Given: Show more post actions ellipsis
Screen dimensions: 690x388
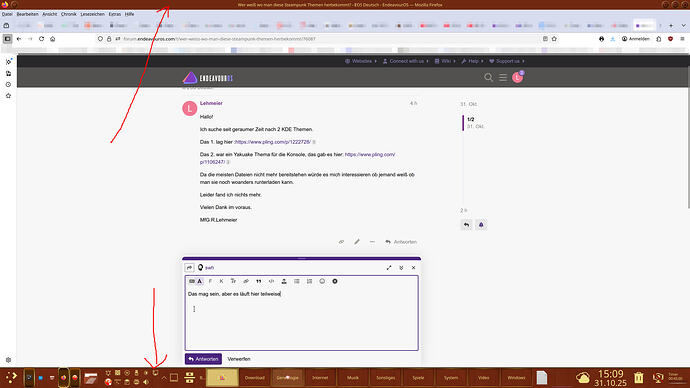Looking at the screenshot, I should click(x=372, y=242).
